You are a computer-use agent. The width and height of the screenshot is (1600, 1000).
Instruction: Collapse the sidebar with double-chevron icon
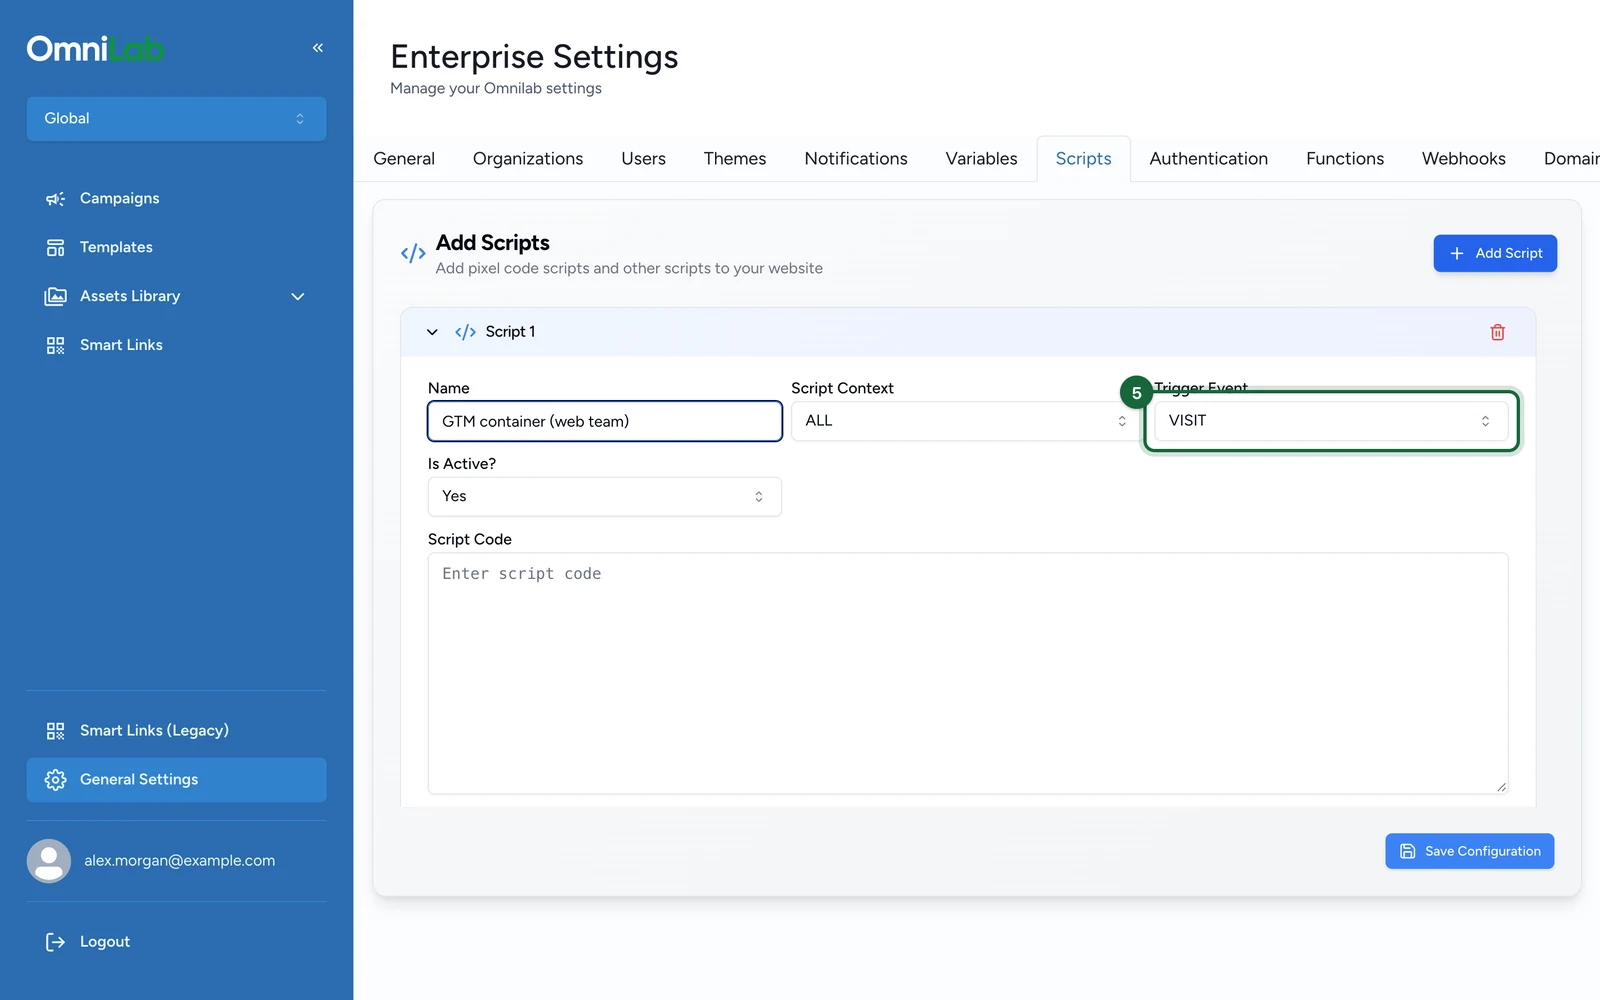318,48
